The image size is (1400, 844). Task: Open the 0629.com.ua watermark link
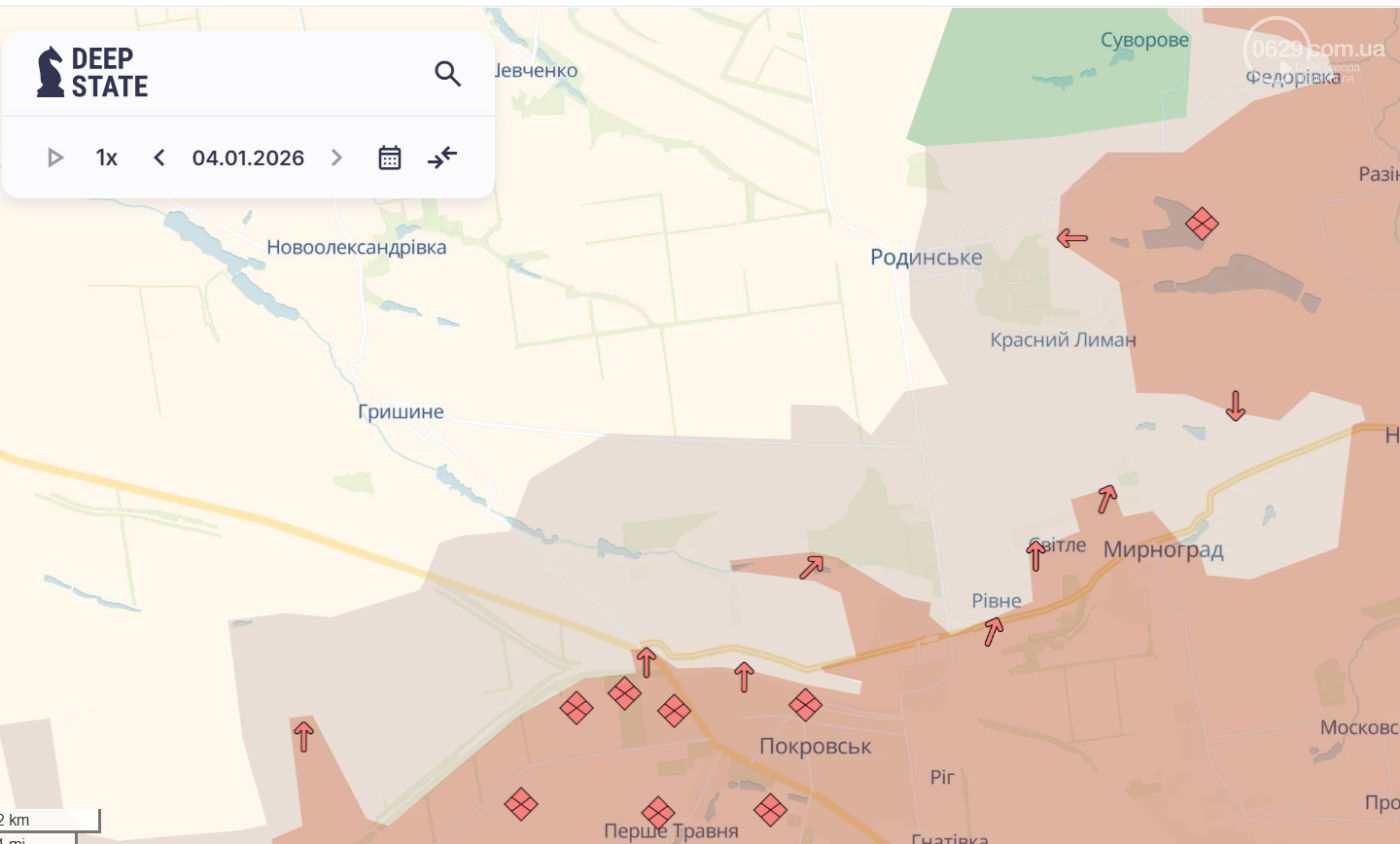1312,50
